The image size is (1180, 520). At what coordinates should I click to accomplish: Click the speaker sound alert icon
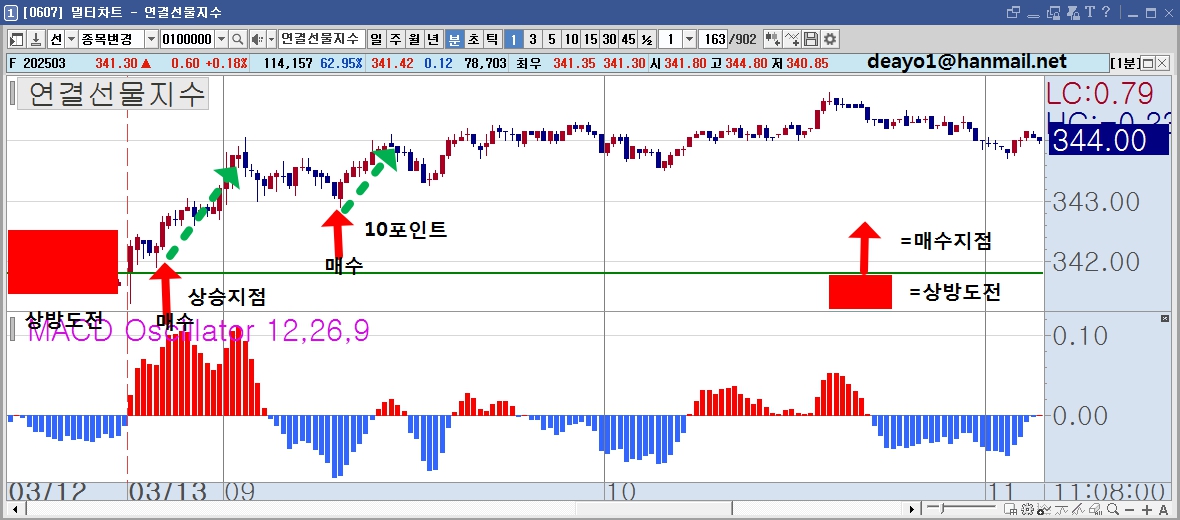click(x=257, y=39)
